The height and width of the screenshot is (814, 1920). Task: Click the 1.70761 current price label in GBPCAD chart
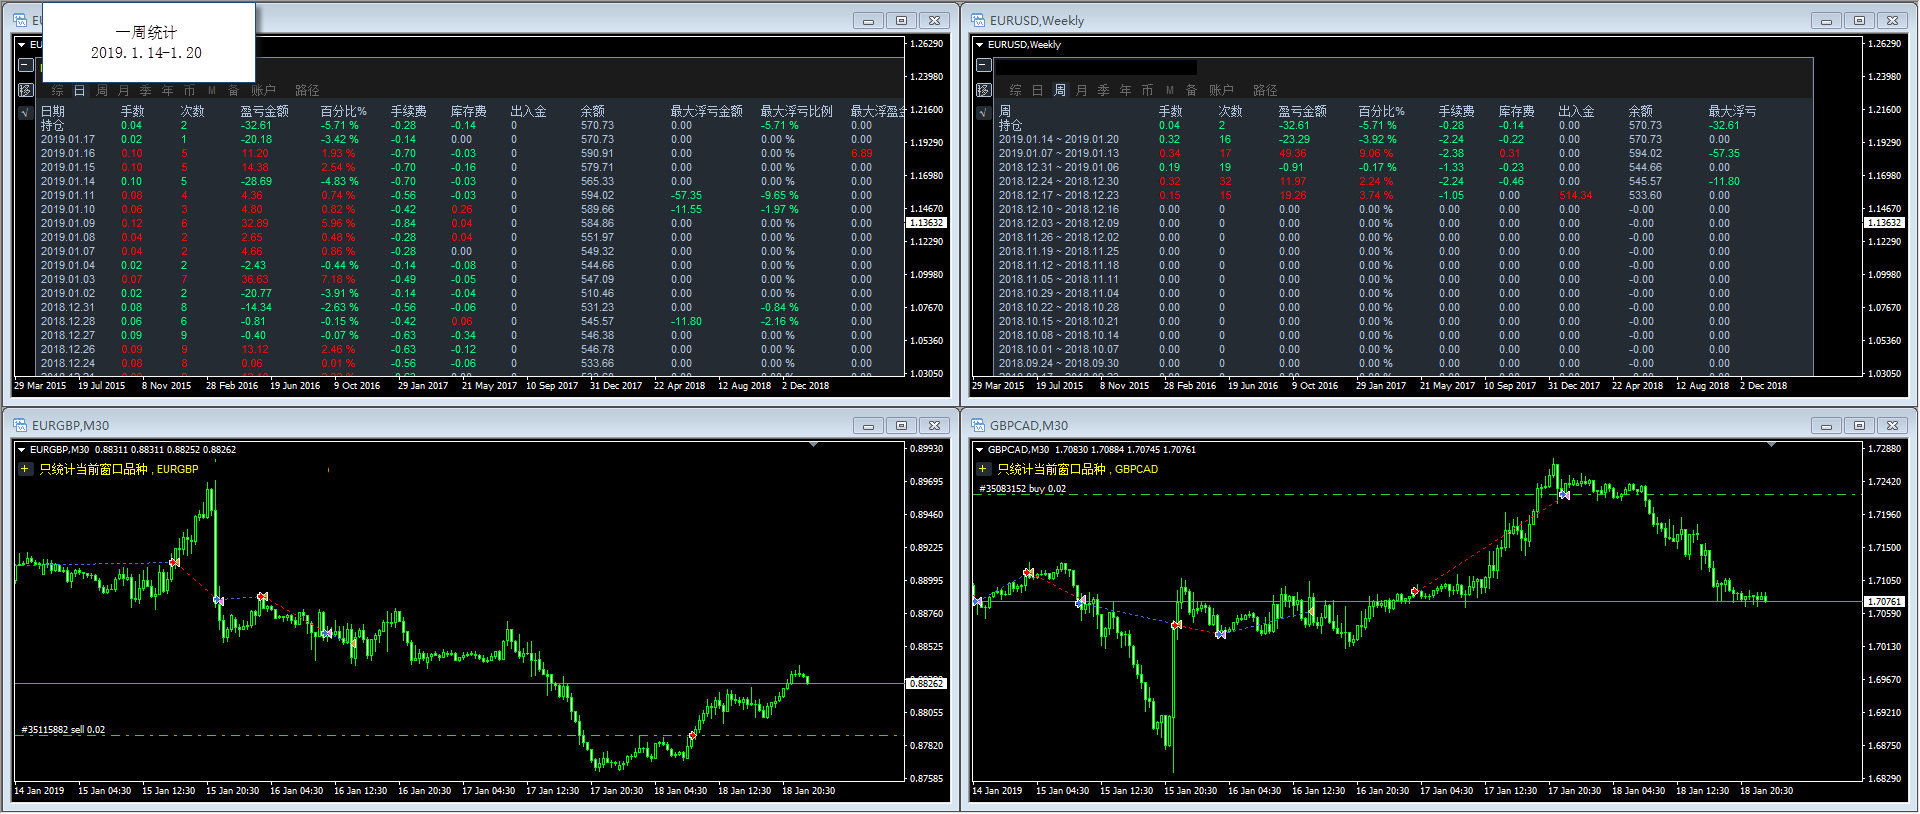1884,602
